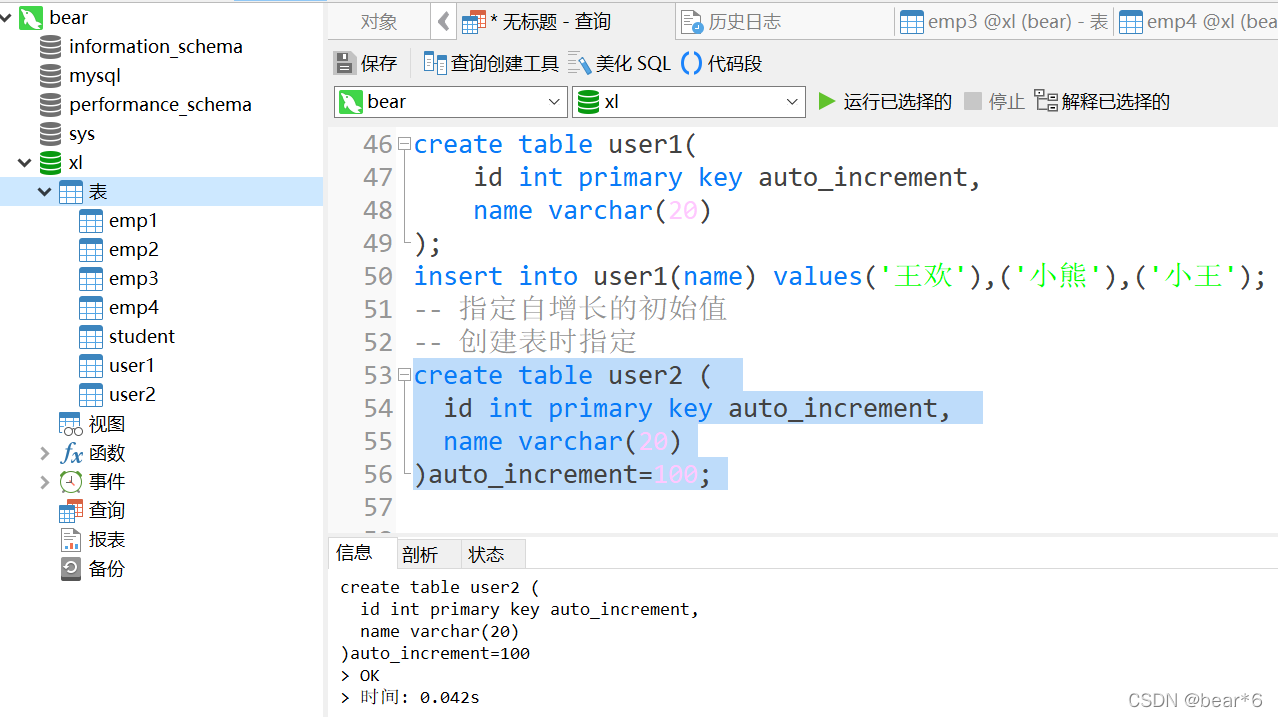Collapse the xl database node
Viewport: 1278px width, 717px height.
pyautogui.click(x=24, y=163)
